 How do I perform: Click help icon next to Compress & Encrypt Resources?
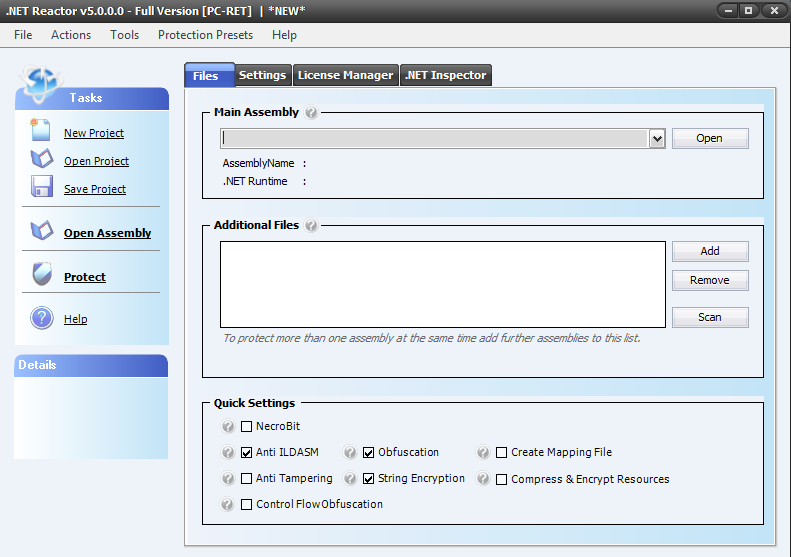click(x=483, y=478)
